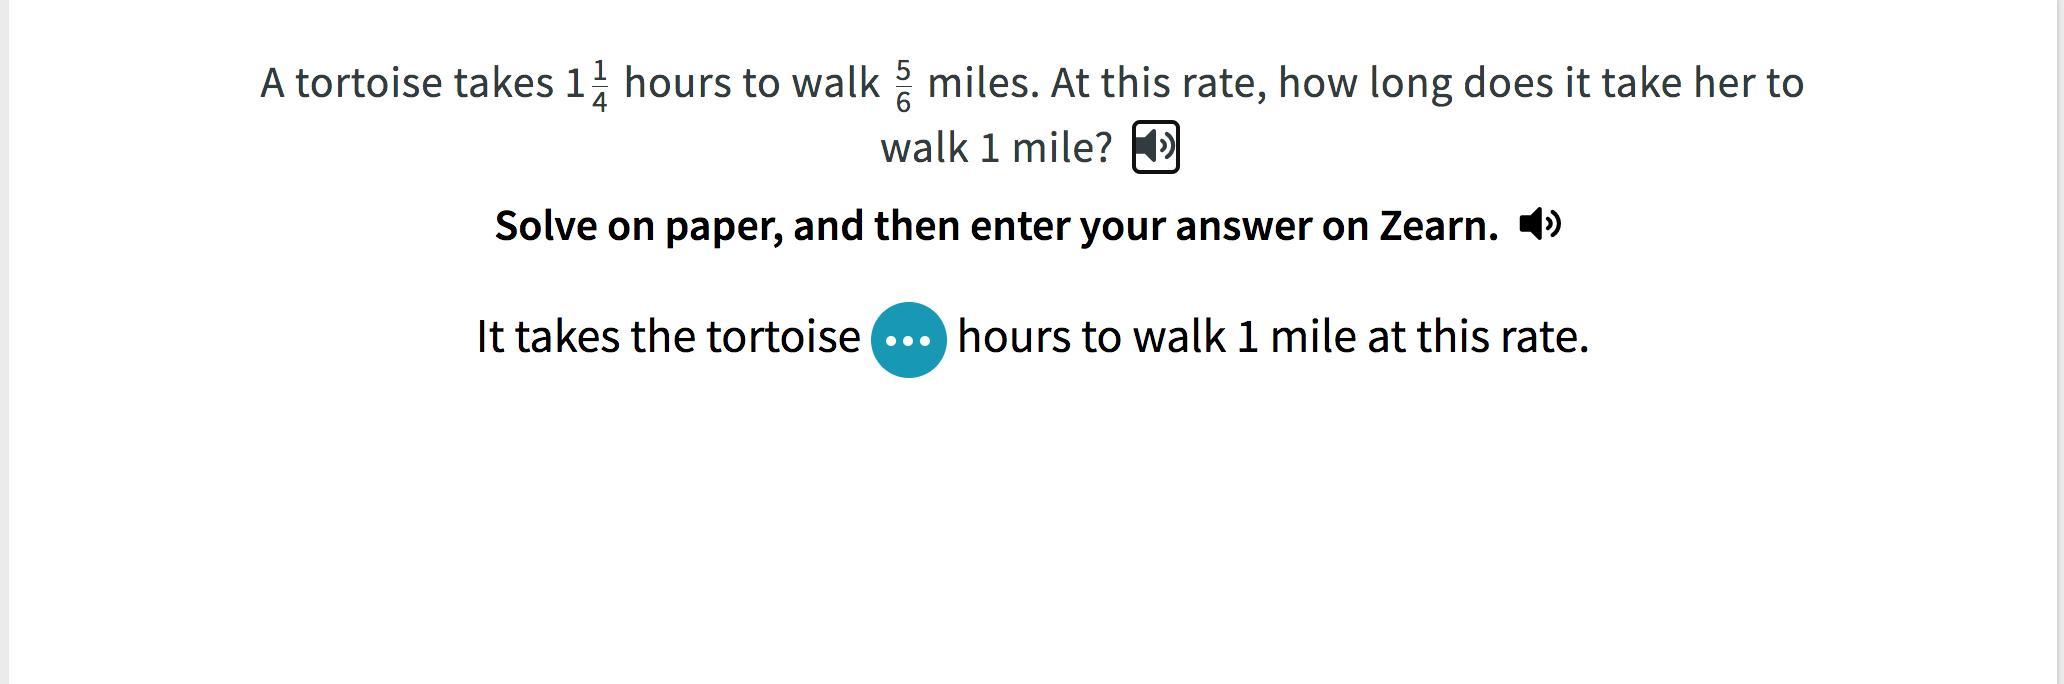Click the word "miles." after the 5/6 fraction

click(983, 83)
